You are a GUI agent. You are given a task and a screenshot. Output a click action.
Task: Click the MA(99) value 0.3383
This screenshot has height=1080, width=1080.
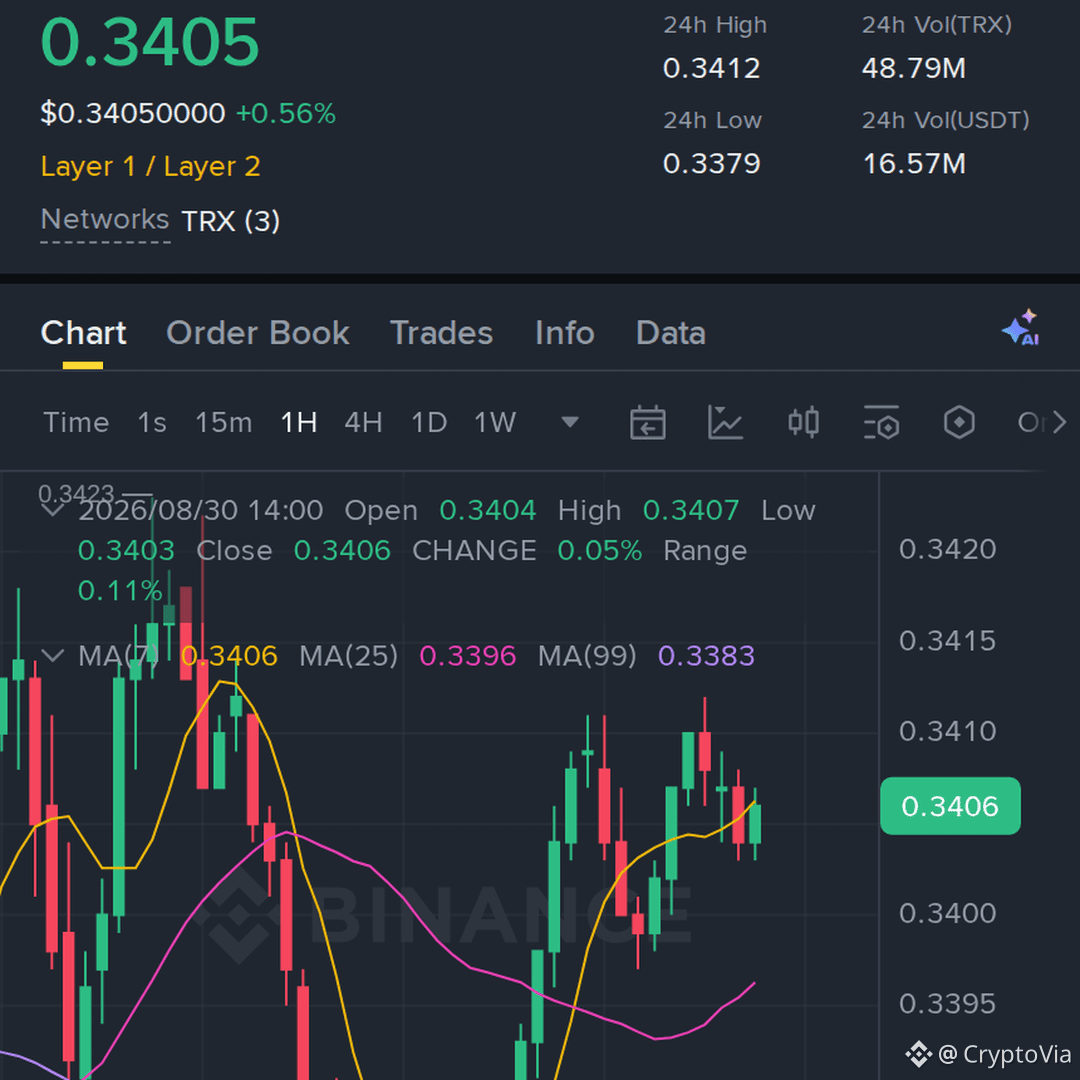point(706,656)
